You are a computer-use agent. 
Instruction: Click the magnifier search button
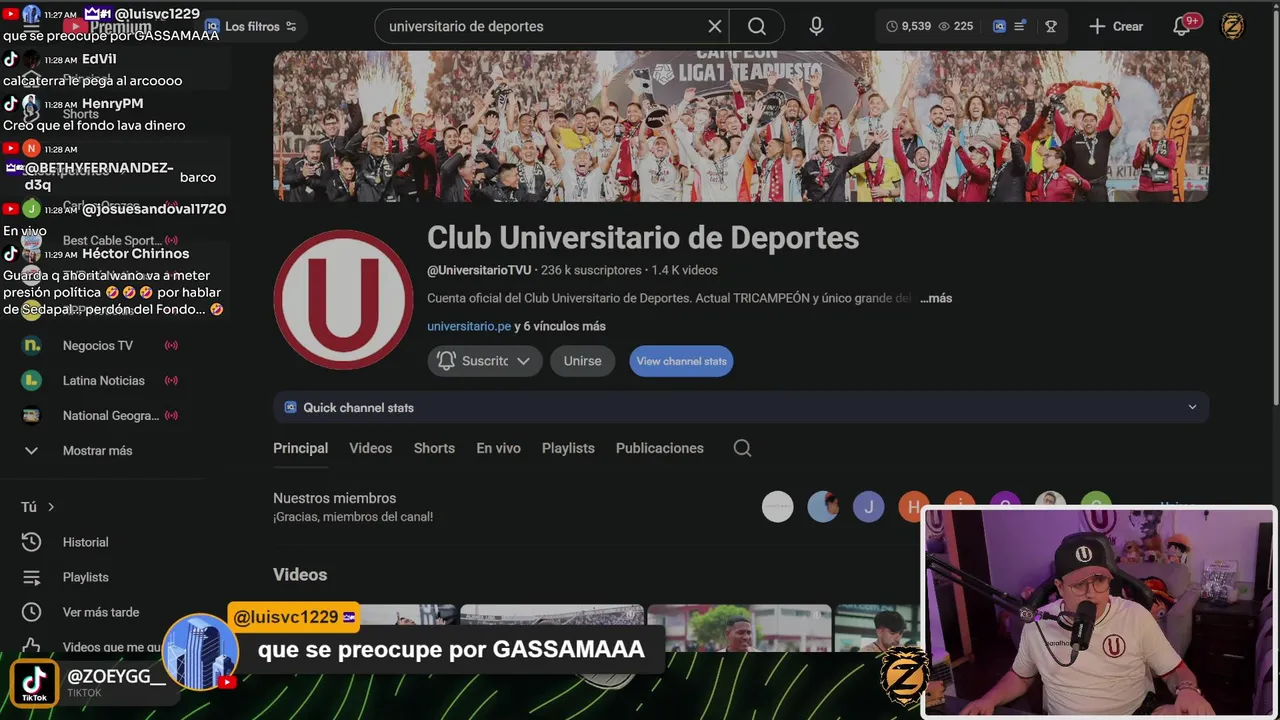757,26
